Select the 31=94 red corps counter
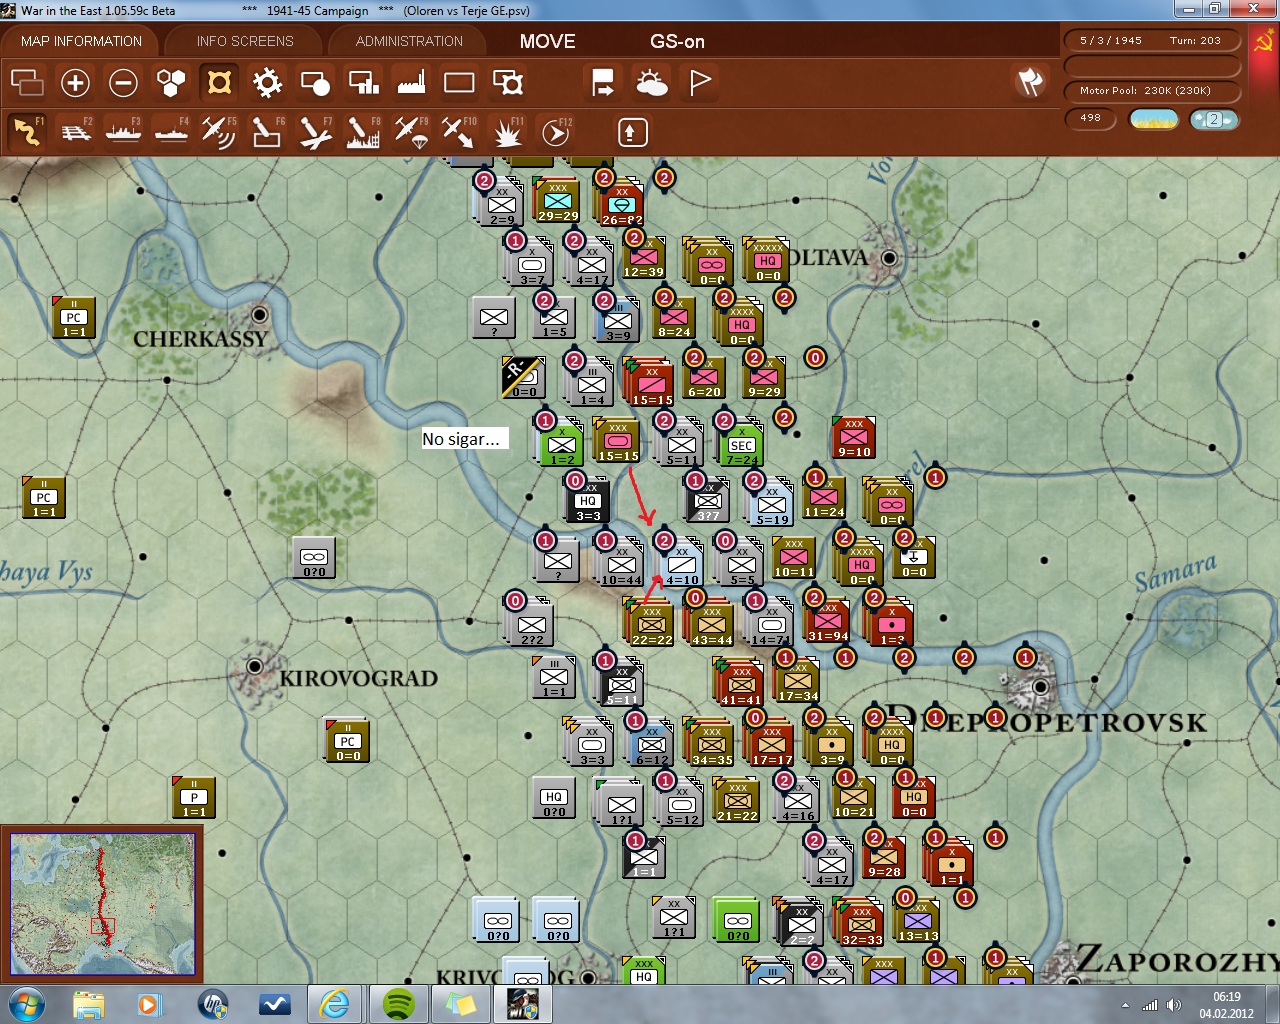The height and width of the screenshot is (1024, 1280). tap(827, 621)
